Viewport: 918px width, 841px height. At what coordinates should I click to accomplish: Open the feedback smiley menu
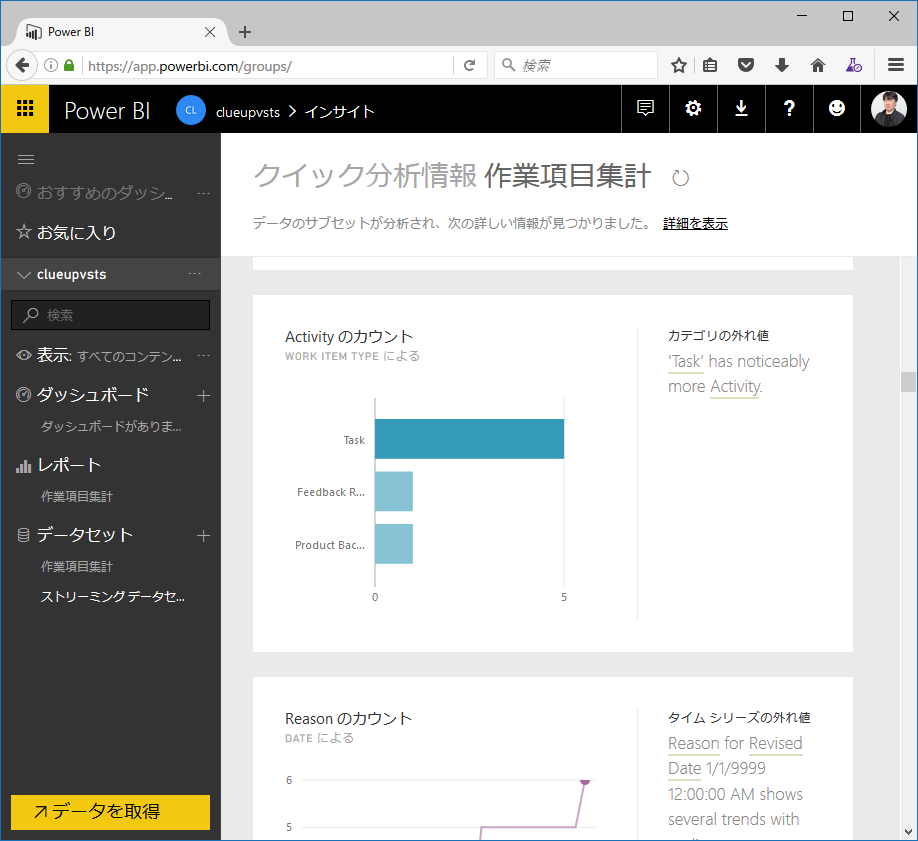[x=837, y=108]
